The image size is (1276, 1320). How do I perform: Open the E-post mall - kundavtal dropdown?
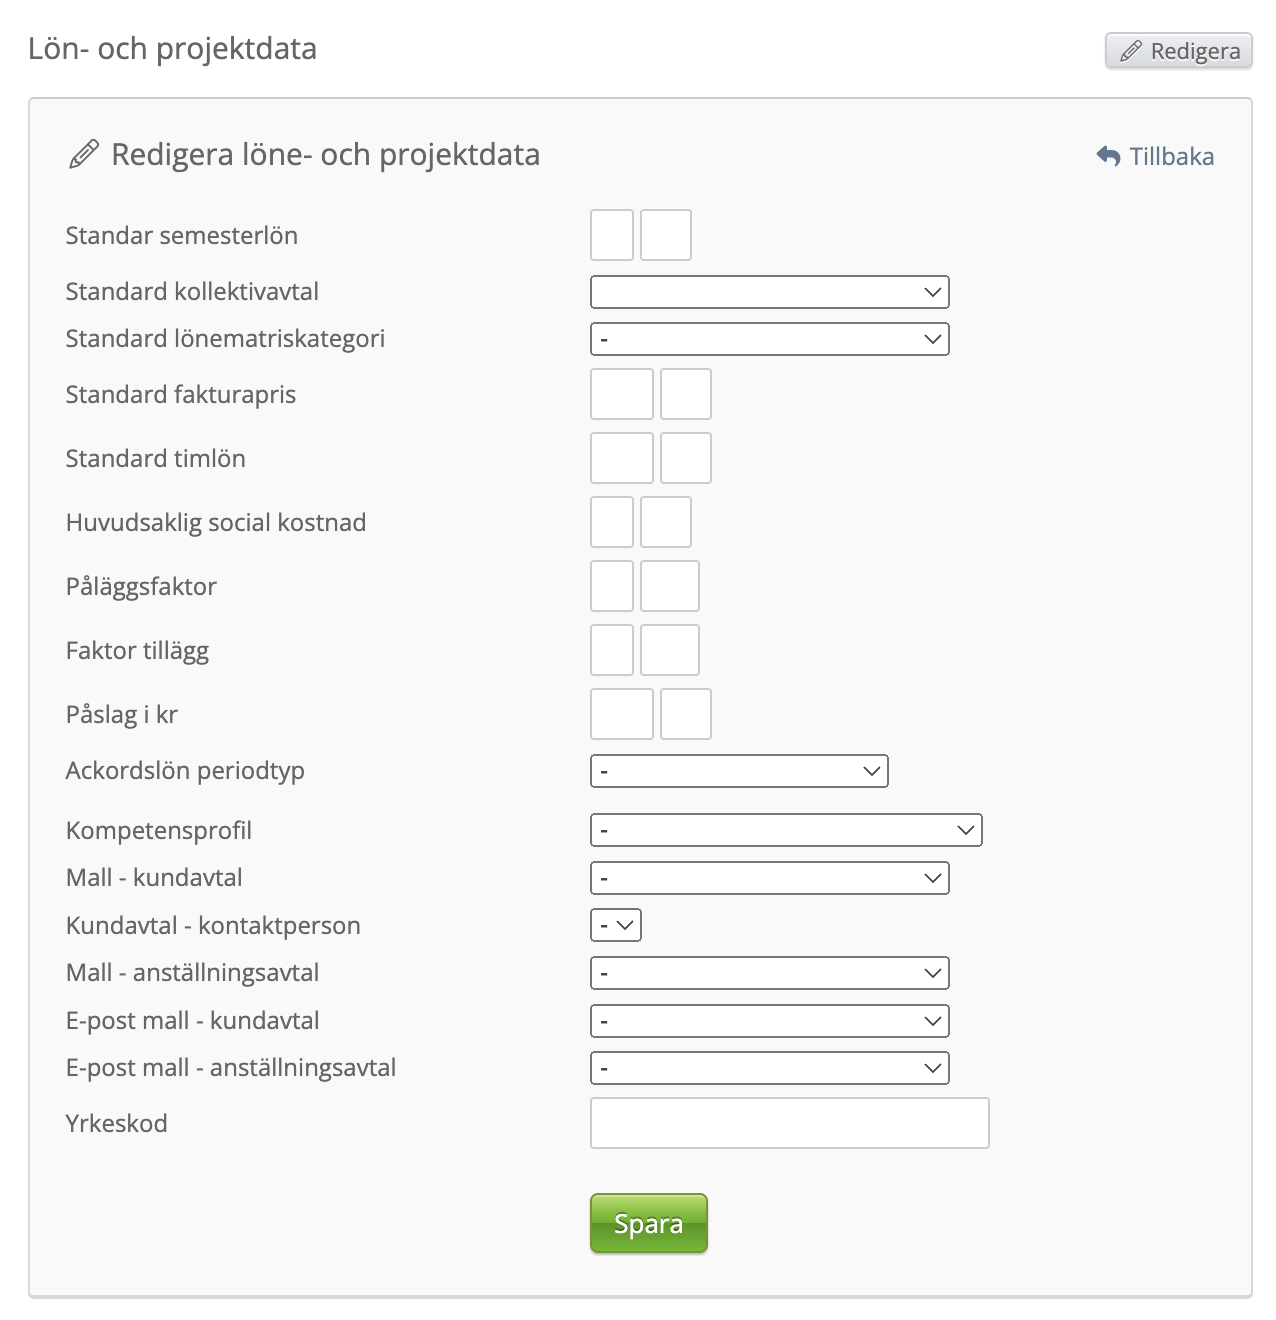769,1021
